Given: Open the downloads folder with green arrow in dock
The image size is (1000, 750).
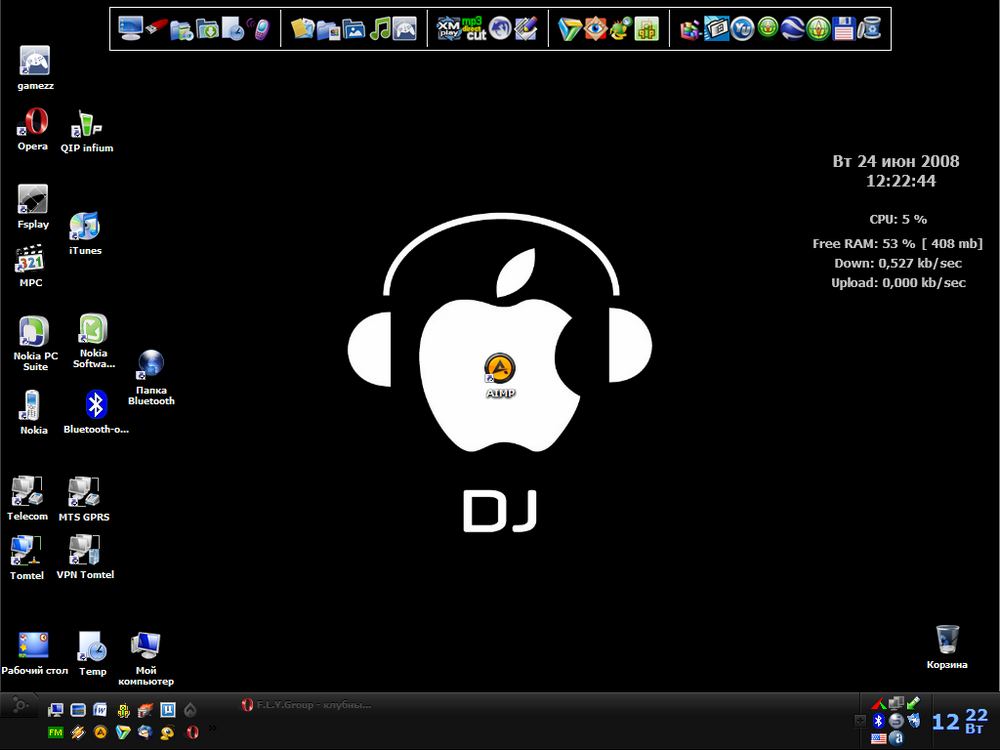Looking at the screenshot, I should tap(207, 29).
